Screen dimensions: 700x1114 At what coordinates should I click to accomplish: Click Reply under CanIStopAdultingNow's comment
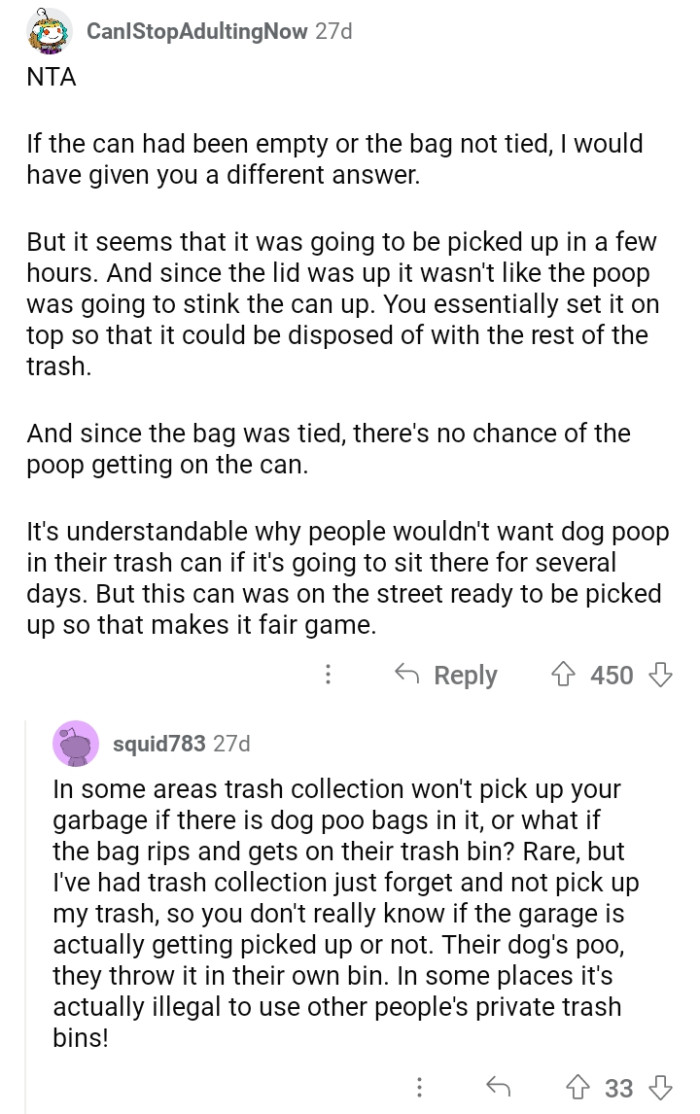(447, 675)
